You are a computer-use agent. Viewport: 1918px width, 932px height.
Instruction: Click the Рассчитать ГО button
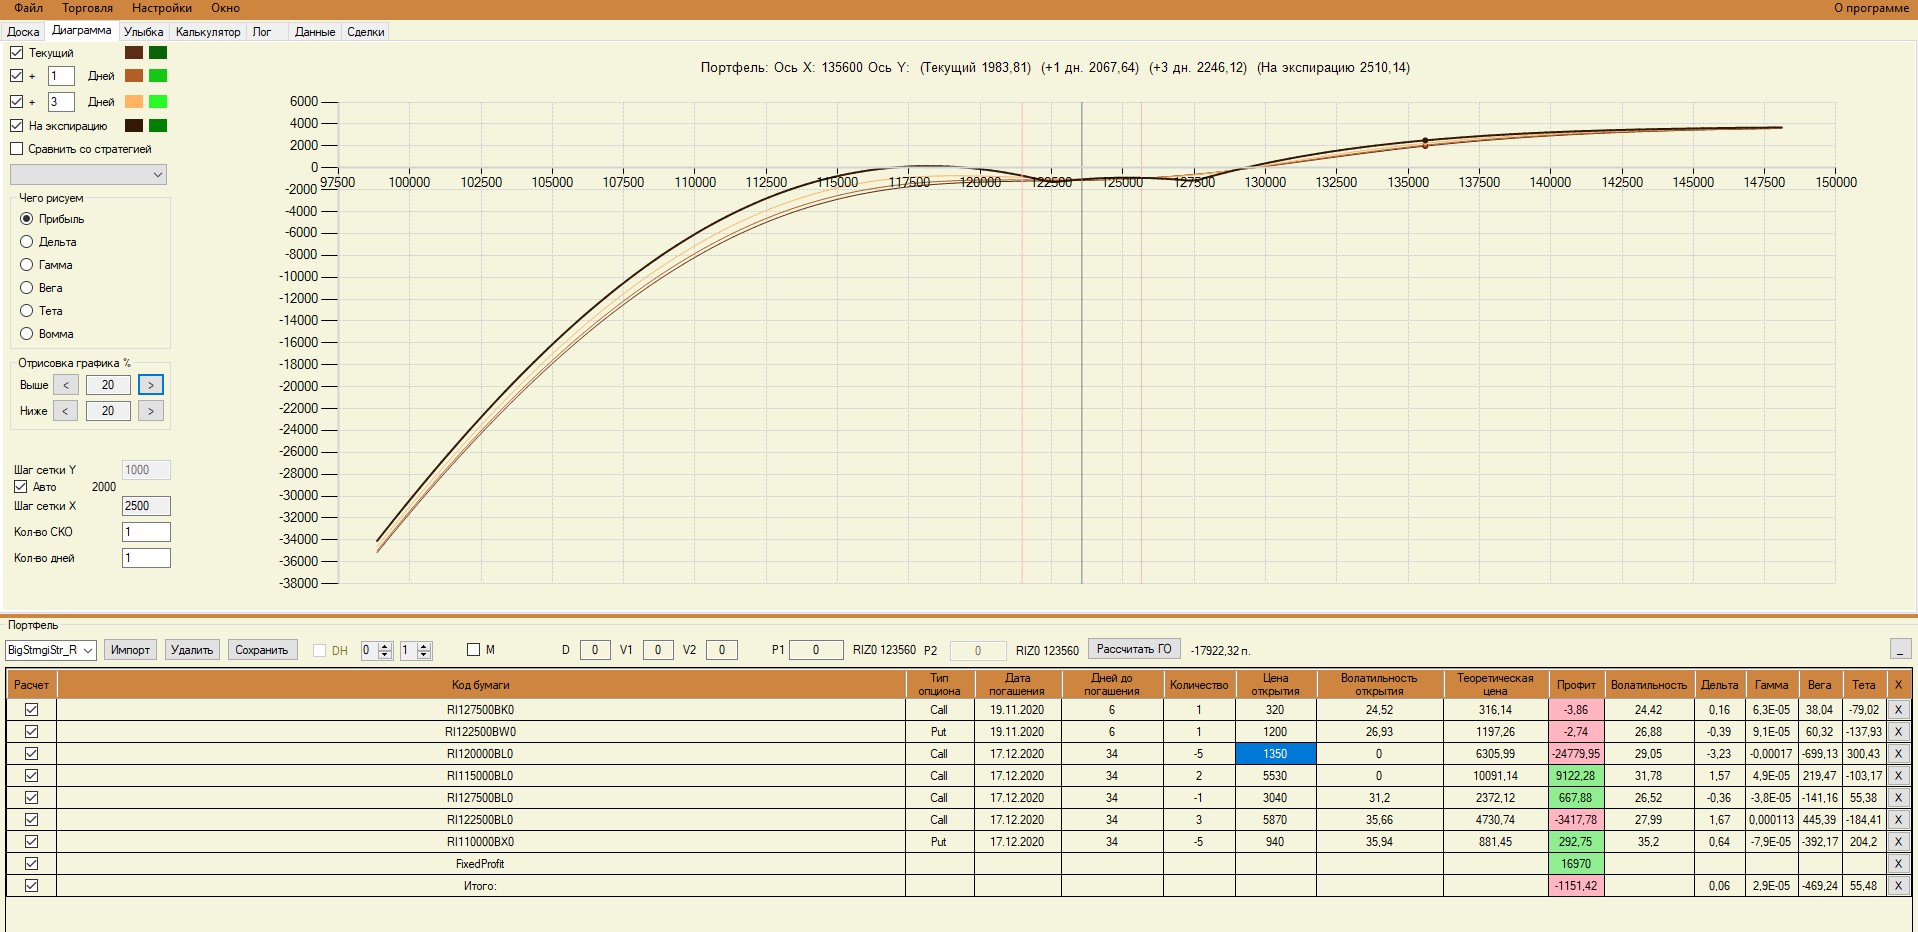coord(1134,650)
